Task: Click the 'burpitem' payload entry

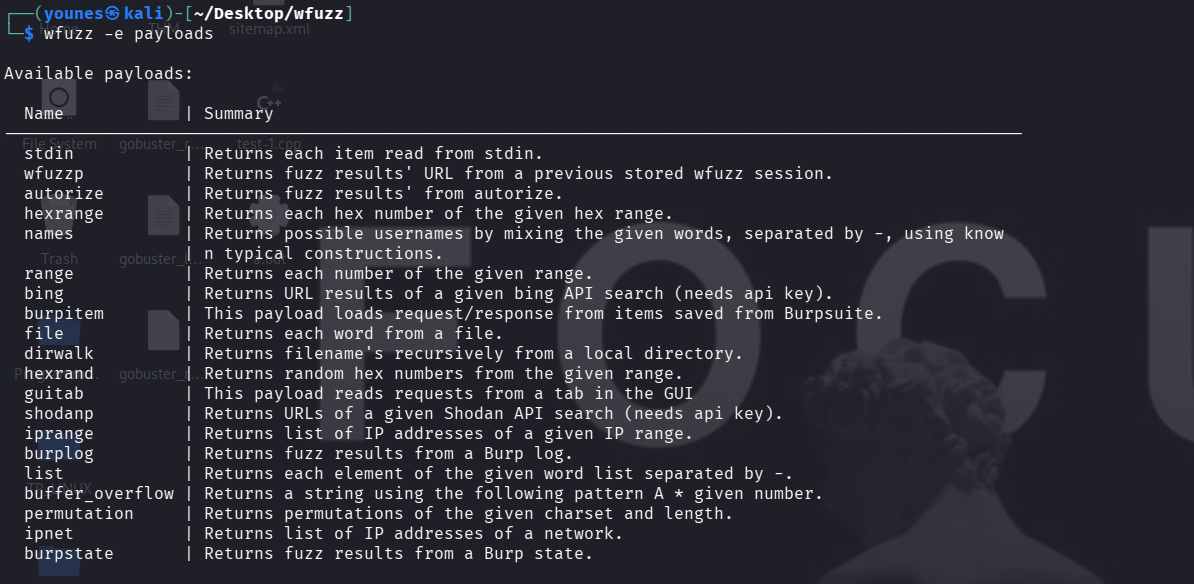Action: (64, 313)
